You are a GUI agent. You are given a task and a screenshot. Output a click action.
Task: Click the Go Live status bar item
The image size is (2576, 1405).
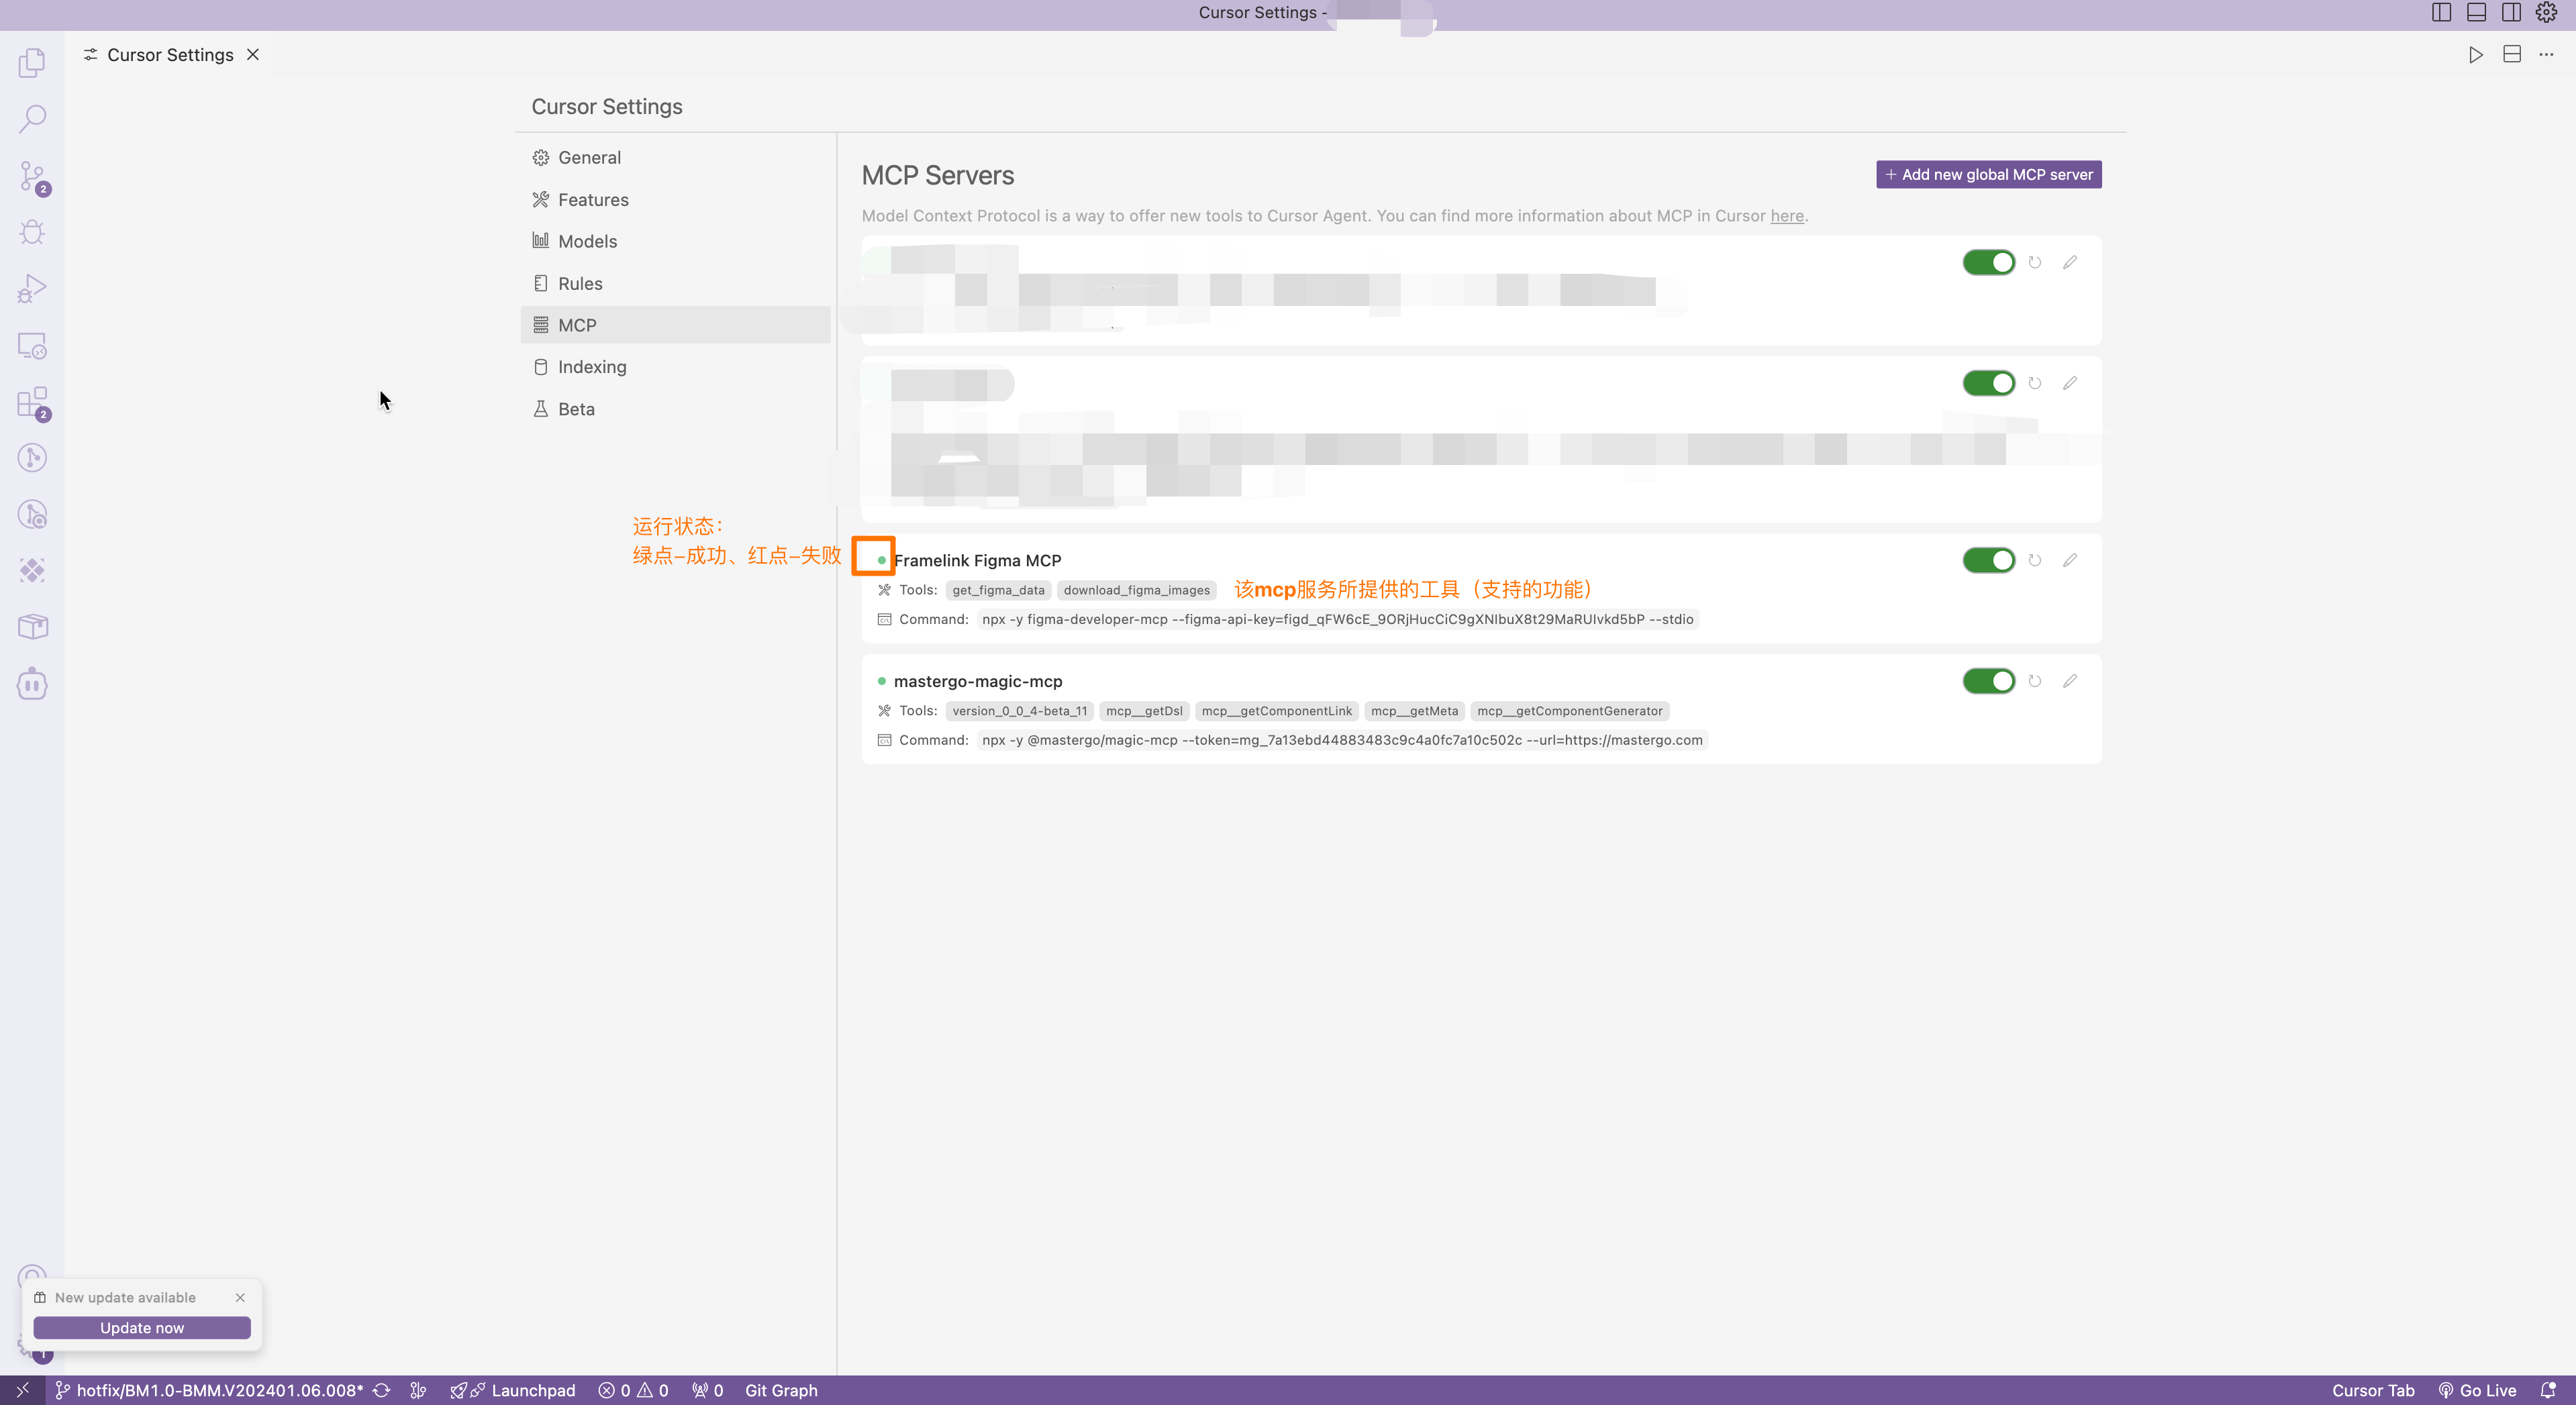(x=2477, y=1390)
